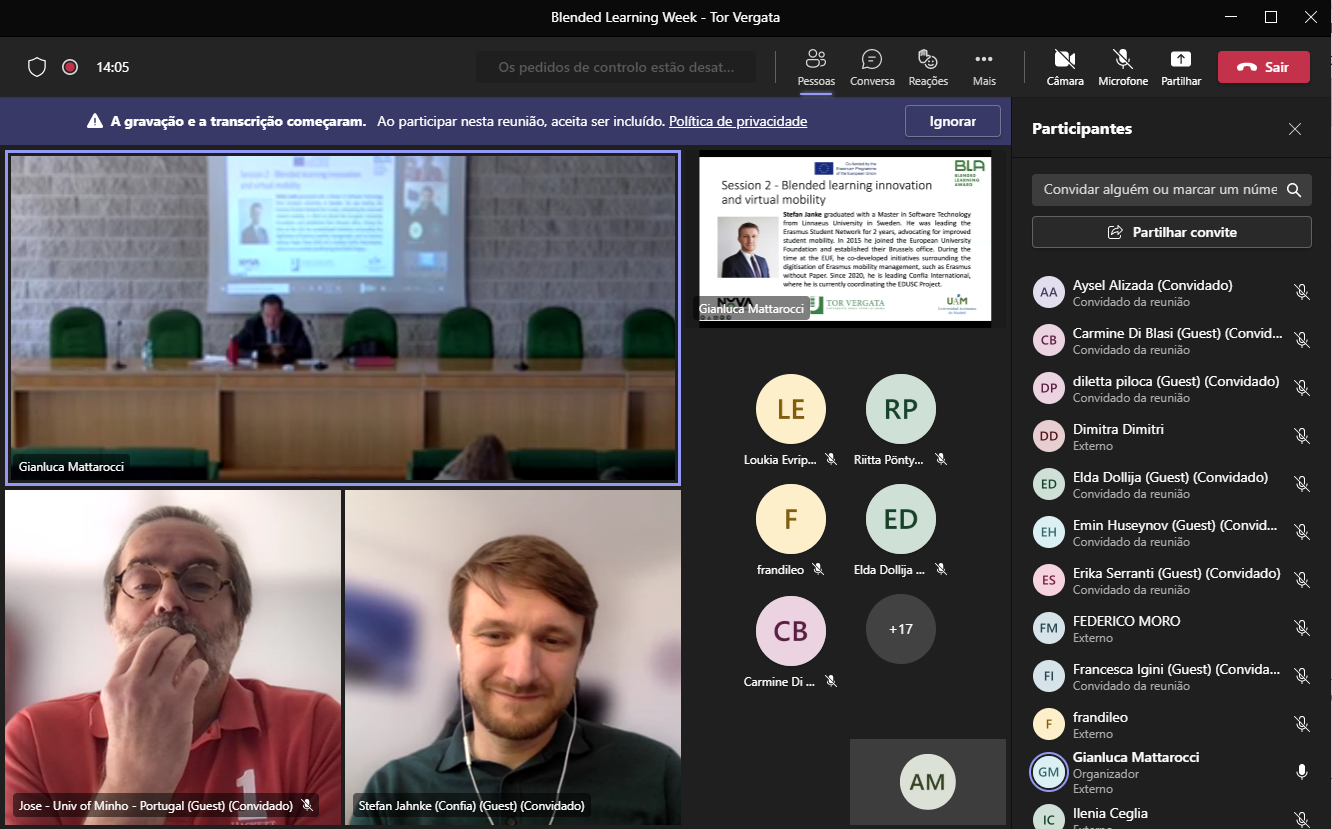
Task: Click the ES avatar of Erika Serranti
Action: tap(1048, 580)
